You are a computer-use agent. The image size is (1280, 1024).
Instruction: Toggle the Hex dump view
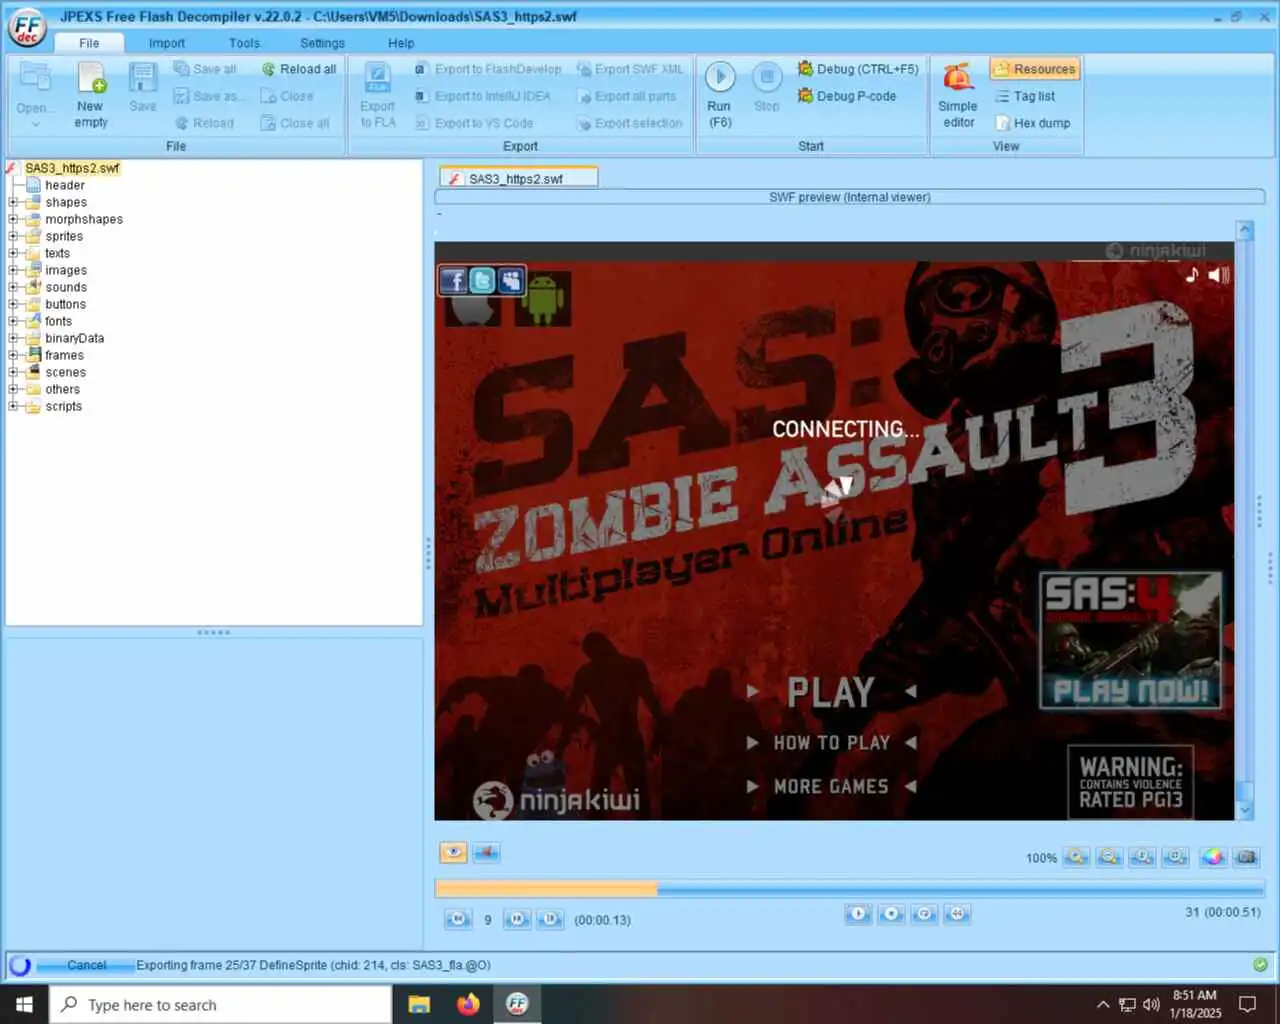click(x=1033, y=123)
